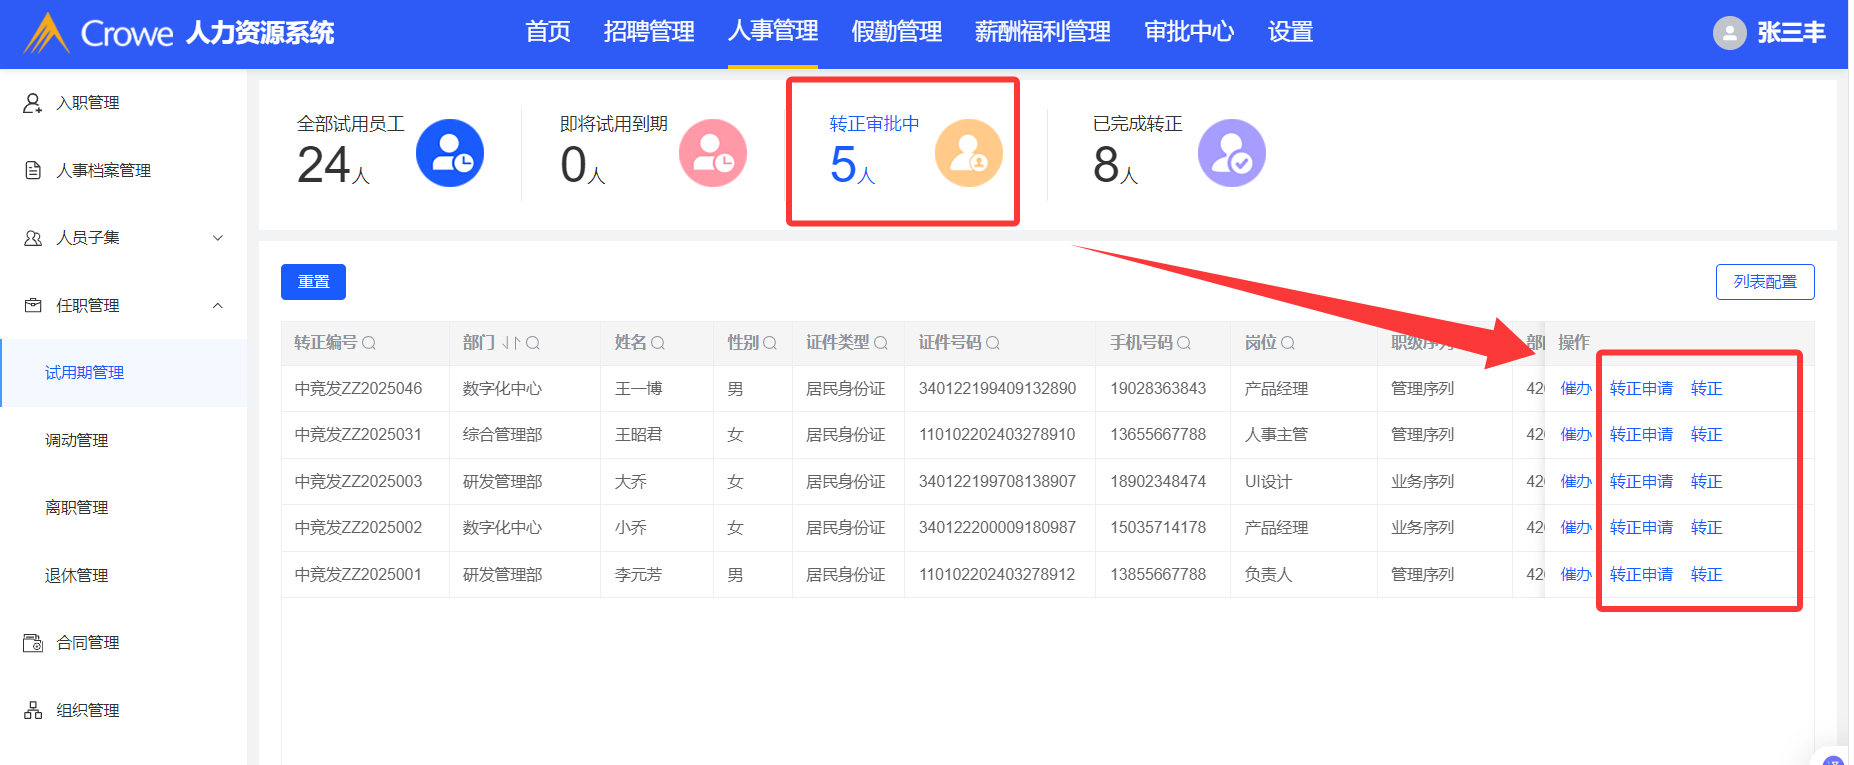This screenshot has width=1854, height=765.
Task: Open 离职管理 from the sidebar
Action: [x=77, y=508]
